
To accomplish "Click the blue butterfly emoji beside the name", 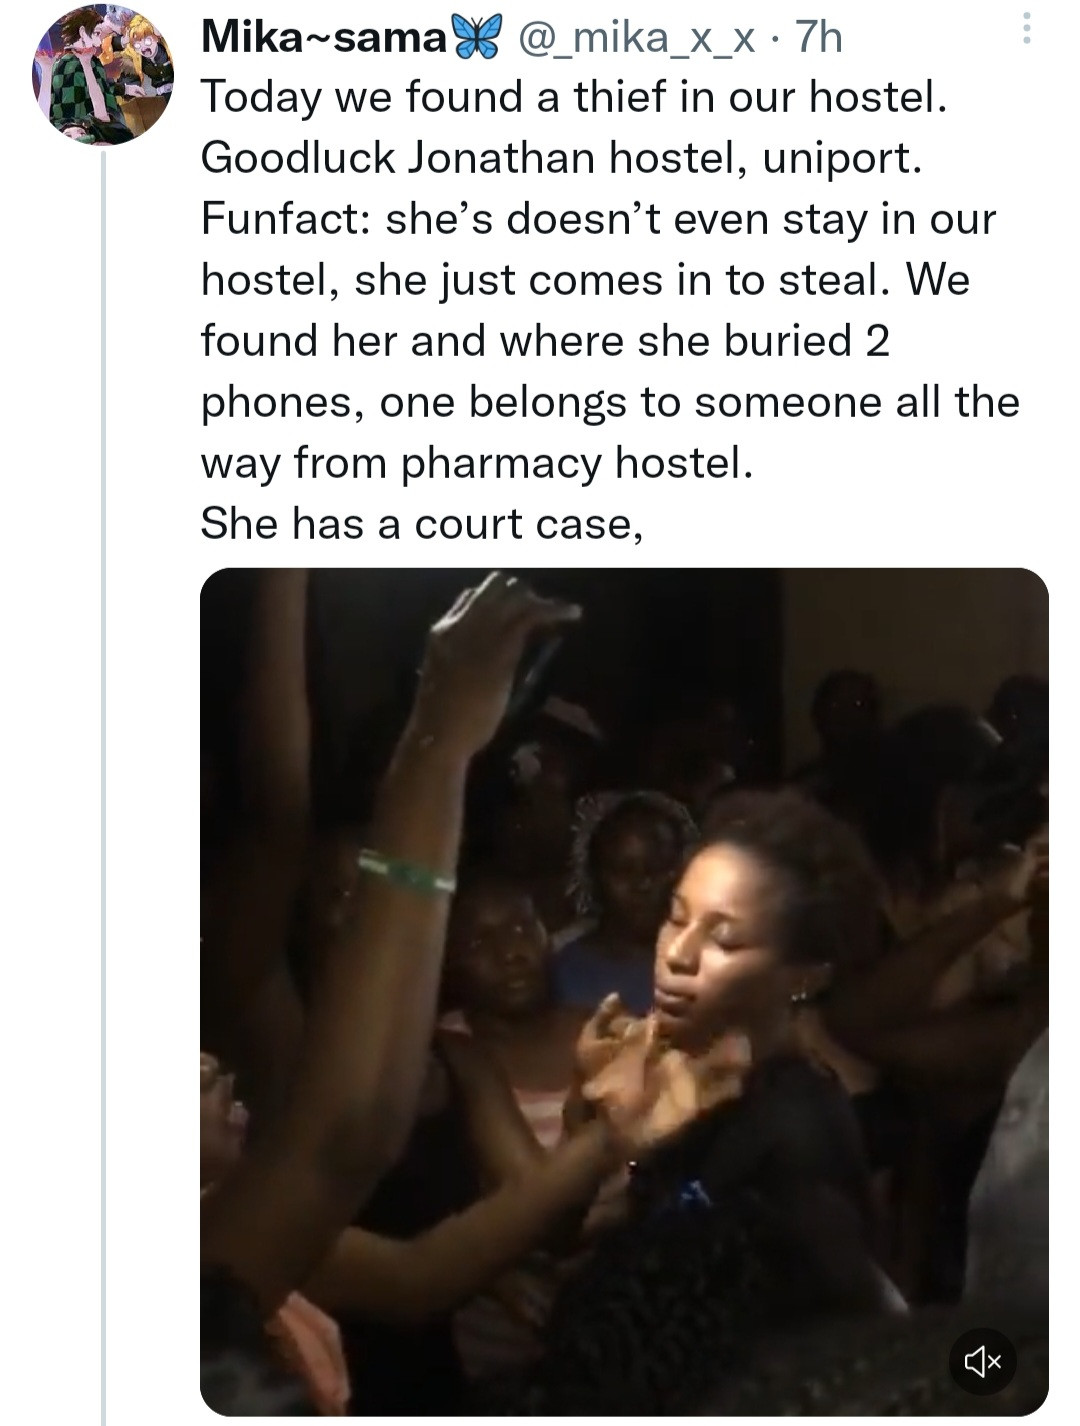I will 475,38.
